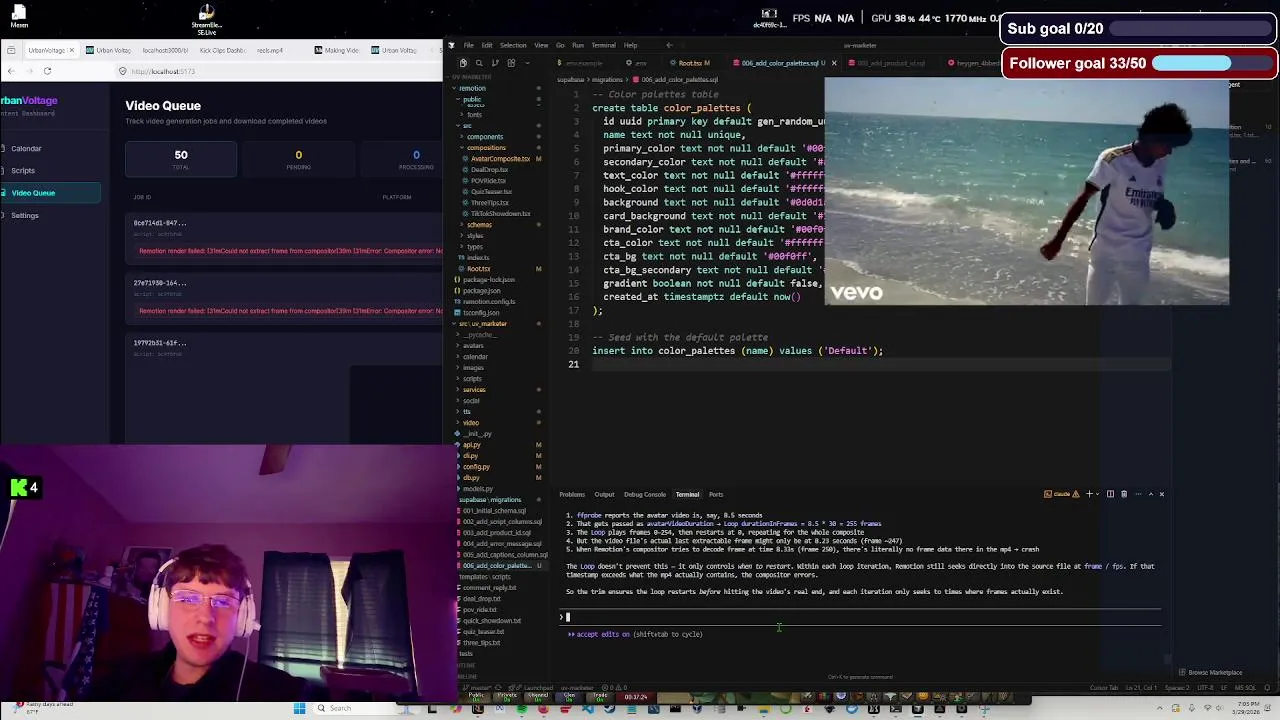Open the View menu in the editor
Viewport: 1280px width, 720px height.
[x=541, y=45]
